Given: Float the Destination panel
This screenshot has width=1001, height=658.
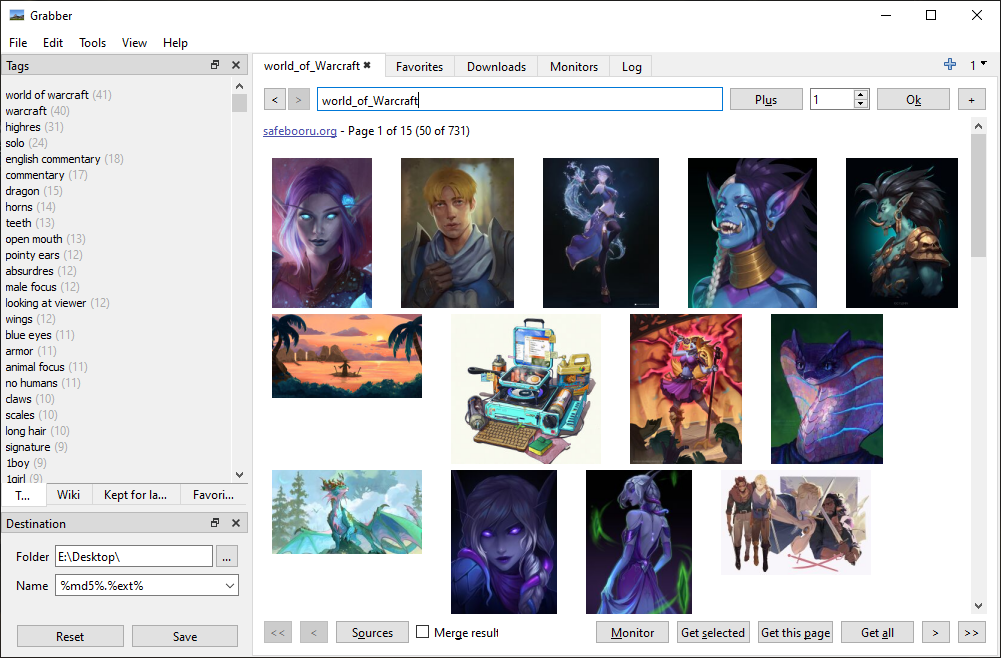Looking at the screenshot, I should 215,523.
